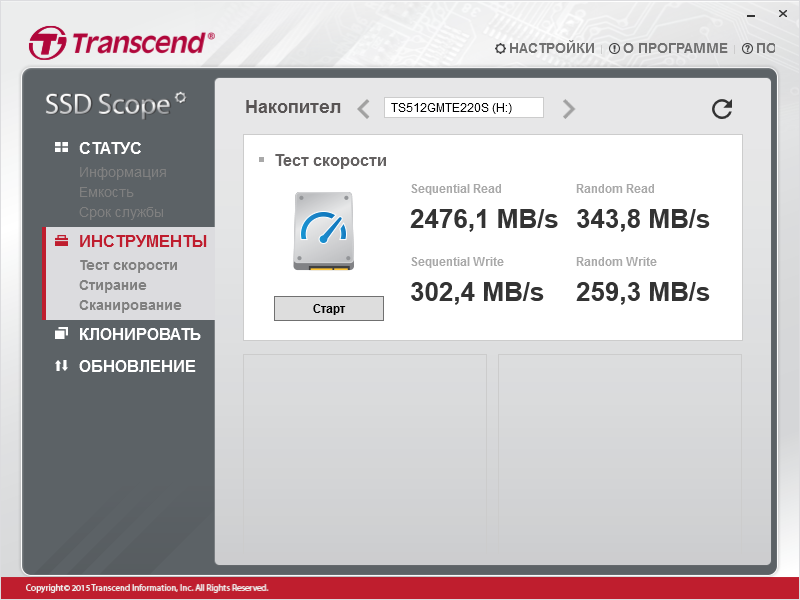Close the SSD Scope window

783,14
